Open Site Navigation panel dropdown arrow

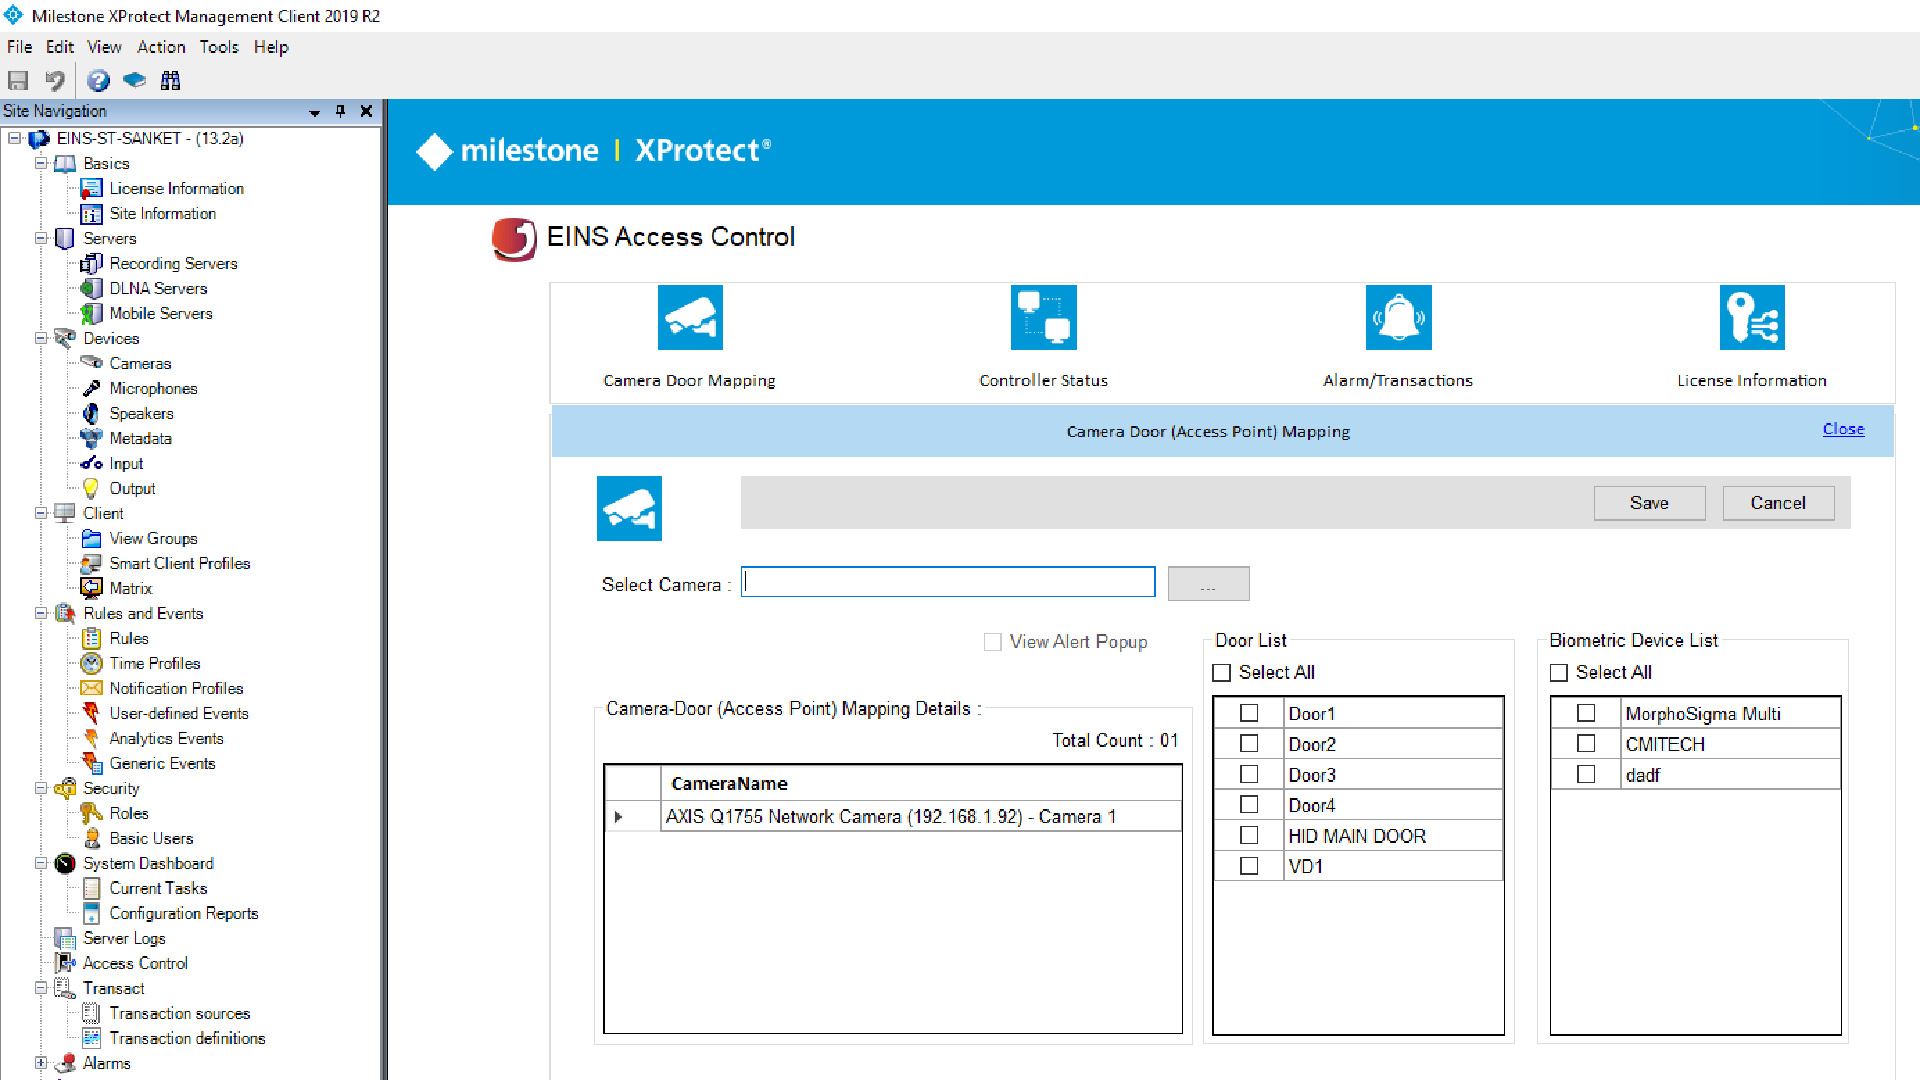pos(315,112)
